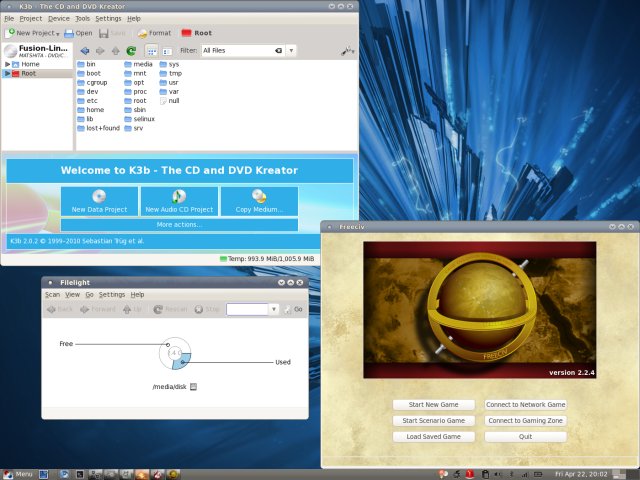Click the Go button in Filelight toolbar
Image resolution: width=640 pixels, height=480 pixels.
click(x=293, y=309)
